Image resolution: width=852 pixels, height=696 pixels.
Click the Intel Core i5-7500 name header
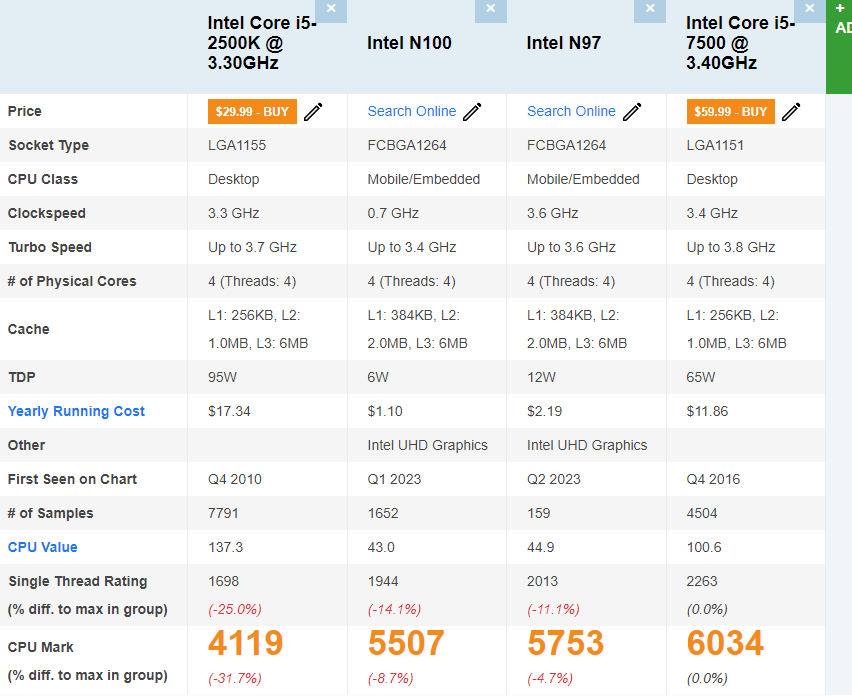coord(740,43)
